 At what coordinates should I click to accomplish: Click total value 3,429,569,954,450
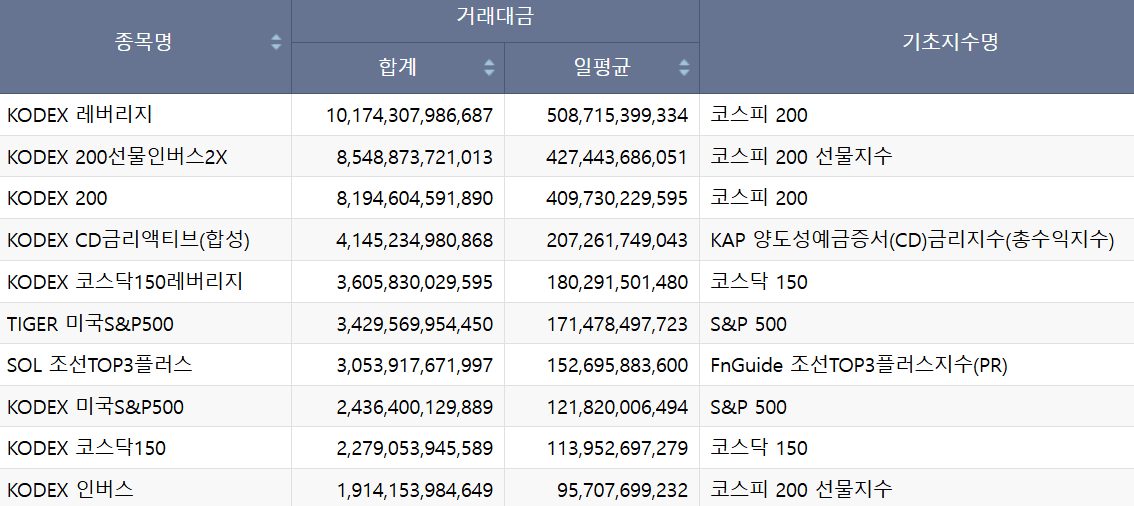coord(415,324)
